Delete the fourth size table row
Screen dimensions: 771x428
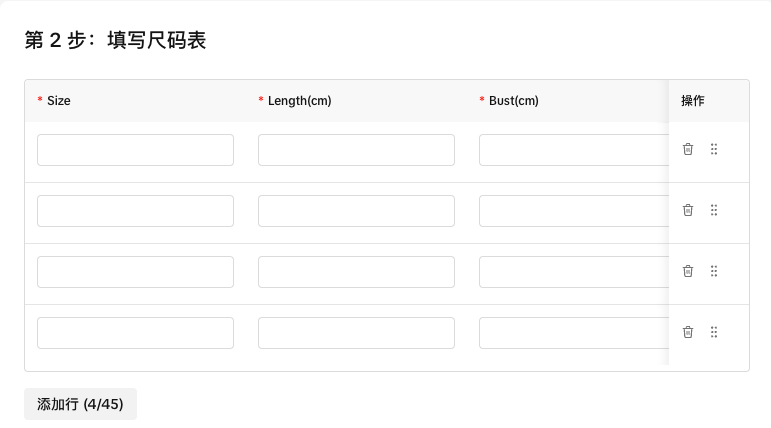688,332
